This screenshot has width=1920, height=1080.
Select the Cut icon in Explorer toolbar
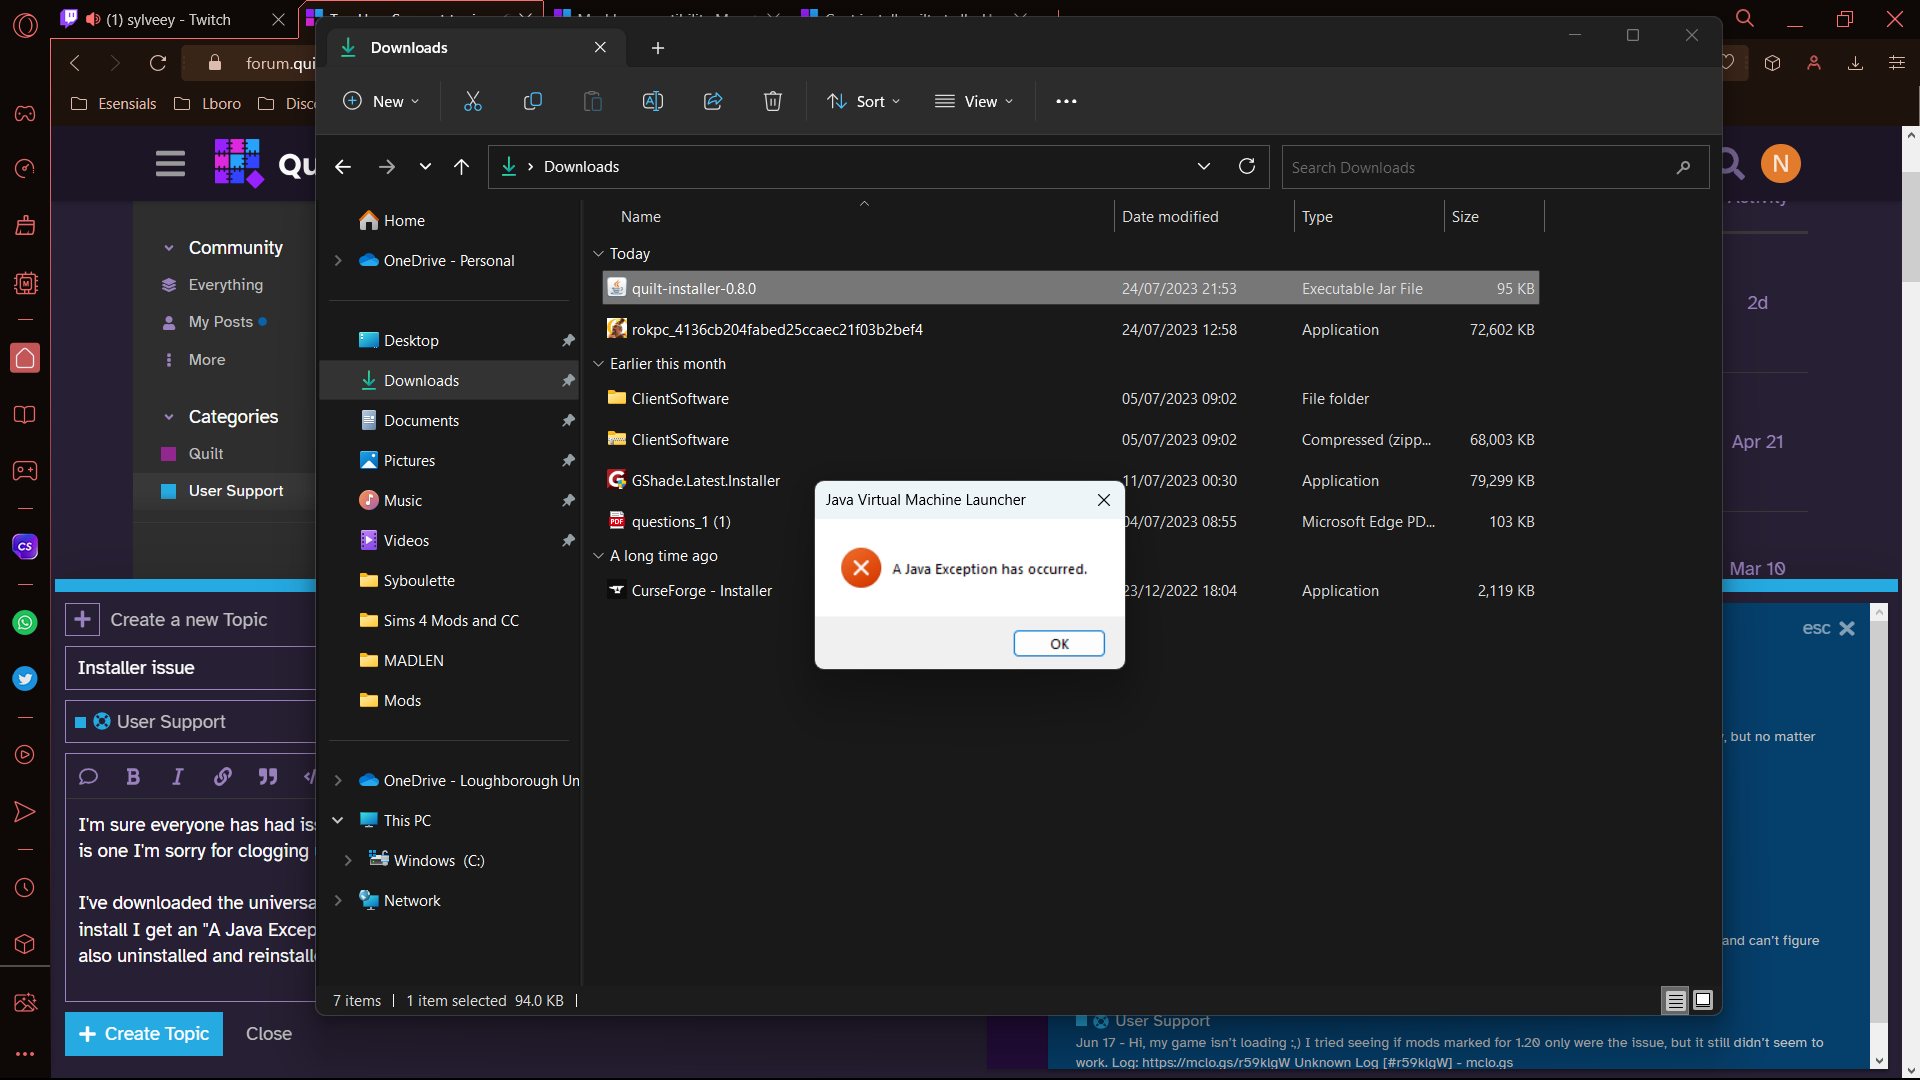click(x=473, y=101)
